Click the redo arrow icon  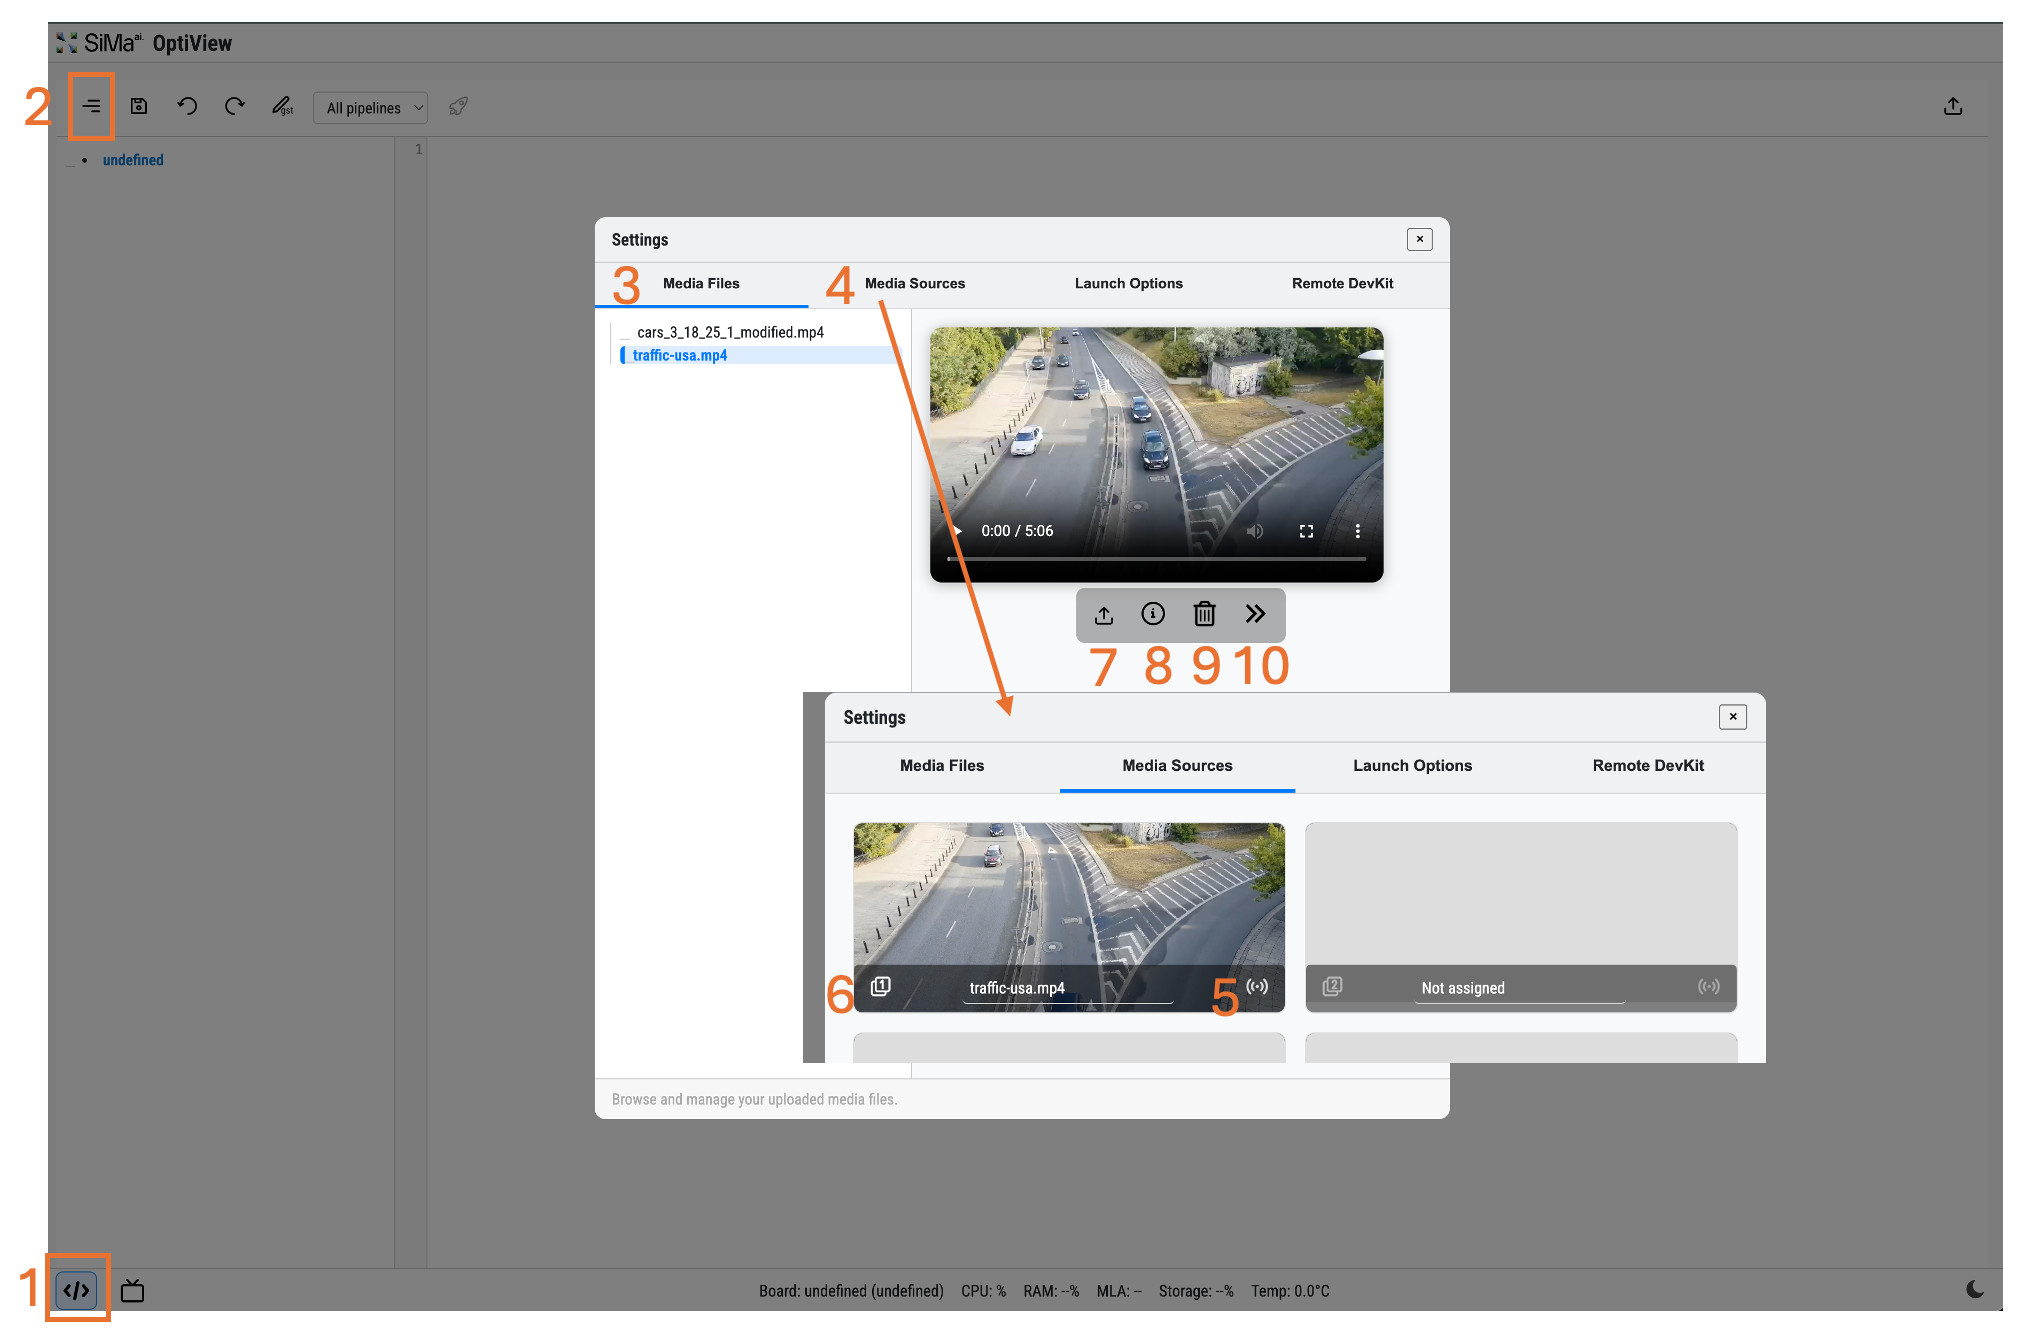(235, 106)
